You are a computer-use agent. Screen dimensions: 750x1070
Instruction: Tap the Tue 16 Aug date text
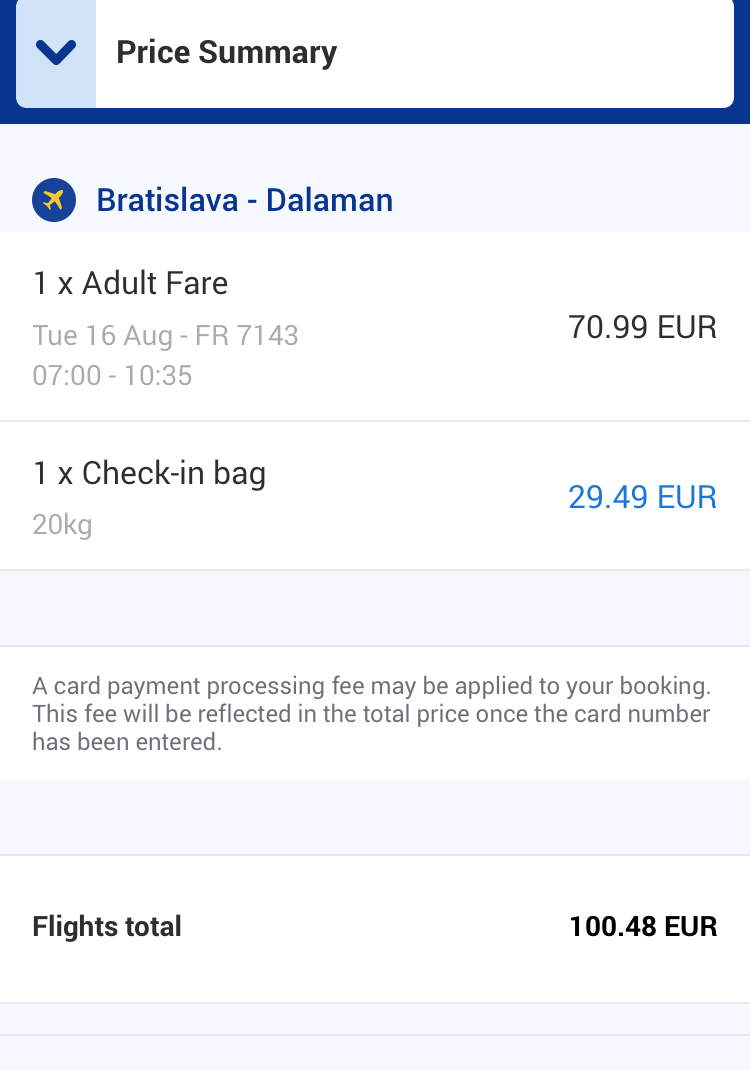pyautogui.click(x=102, y=335)
